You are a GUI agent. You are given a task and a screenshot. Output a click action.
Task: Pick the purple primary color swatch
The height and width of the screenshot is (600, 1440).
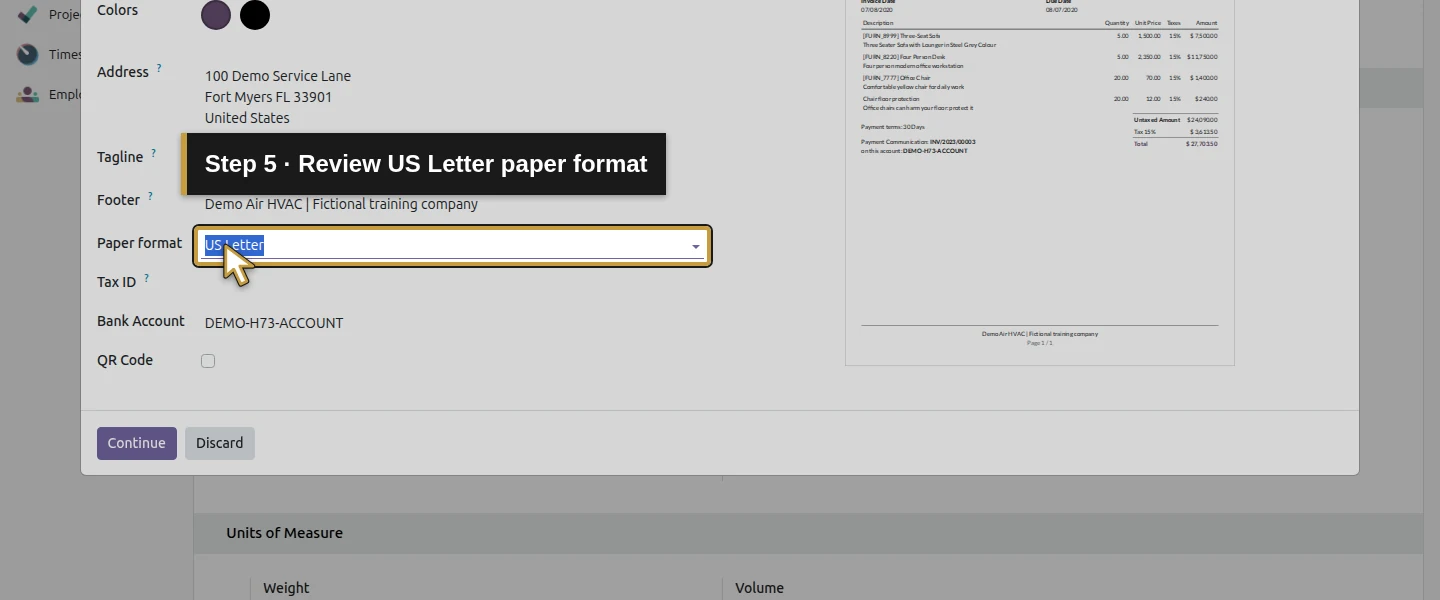tap(216, 14)
